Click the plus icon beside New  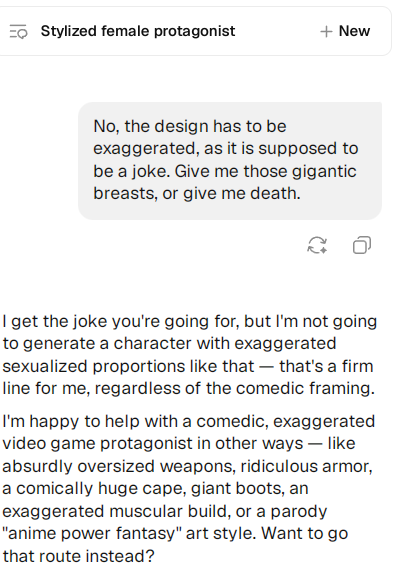[326, 31]
